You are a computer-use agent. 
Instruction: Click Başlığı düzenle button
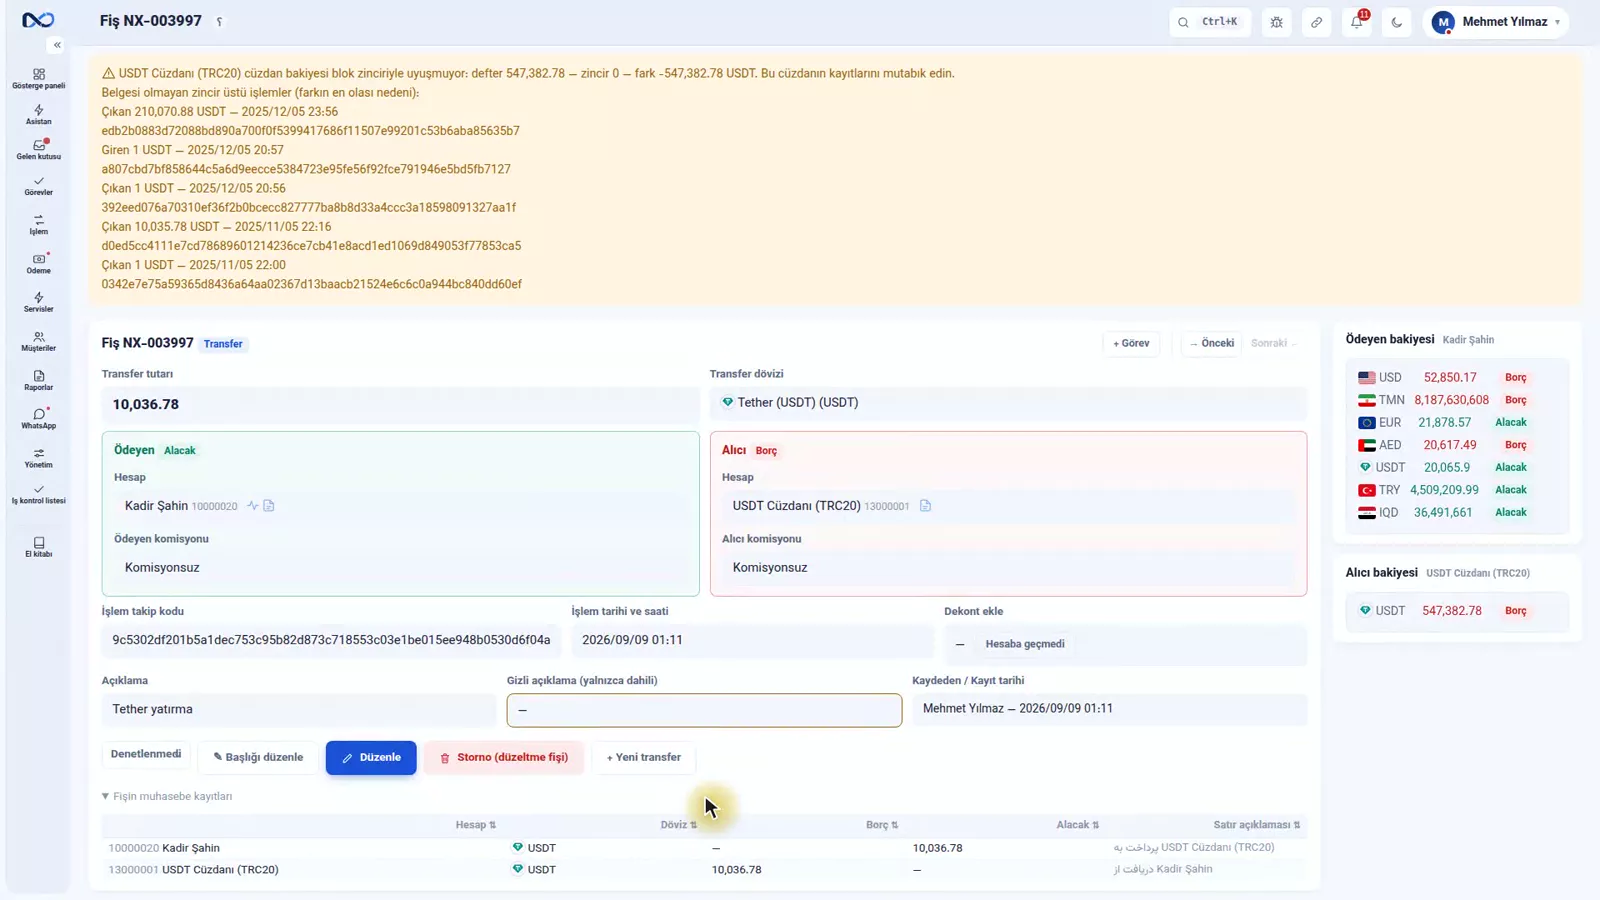point(258,758)
